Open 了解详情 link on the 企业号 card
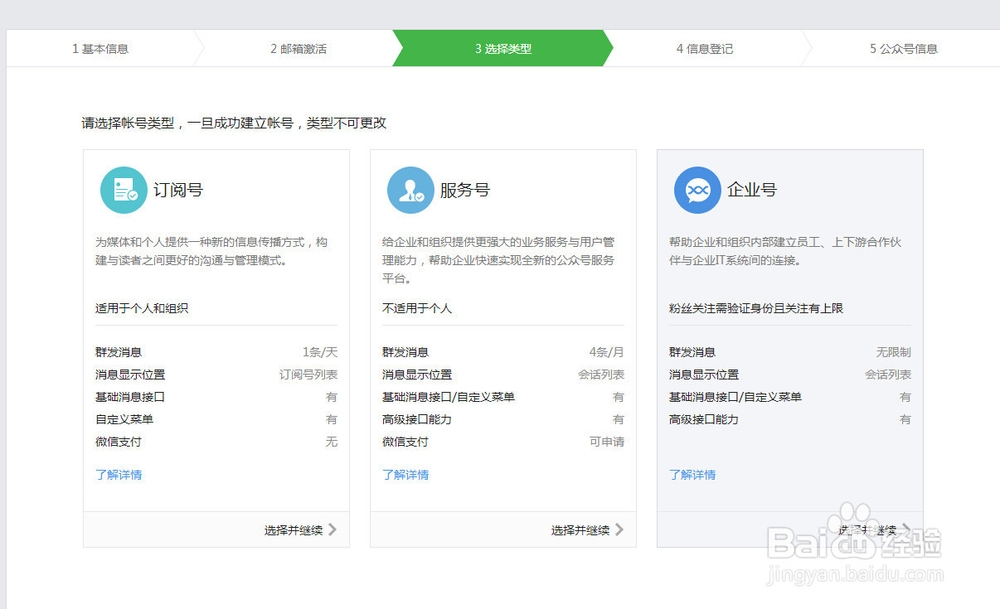Image resolution: width=1000 pixels, height=609 pixels. point(692,474)
